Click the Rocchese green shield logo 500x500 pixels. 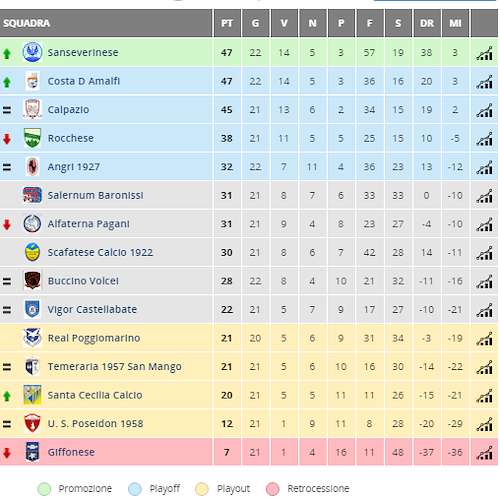(32, 138)
